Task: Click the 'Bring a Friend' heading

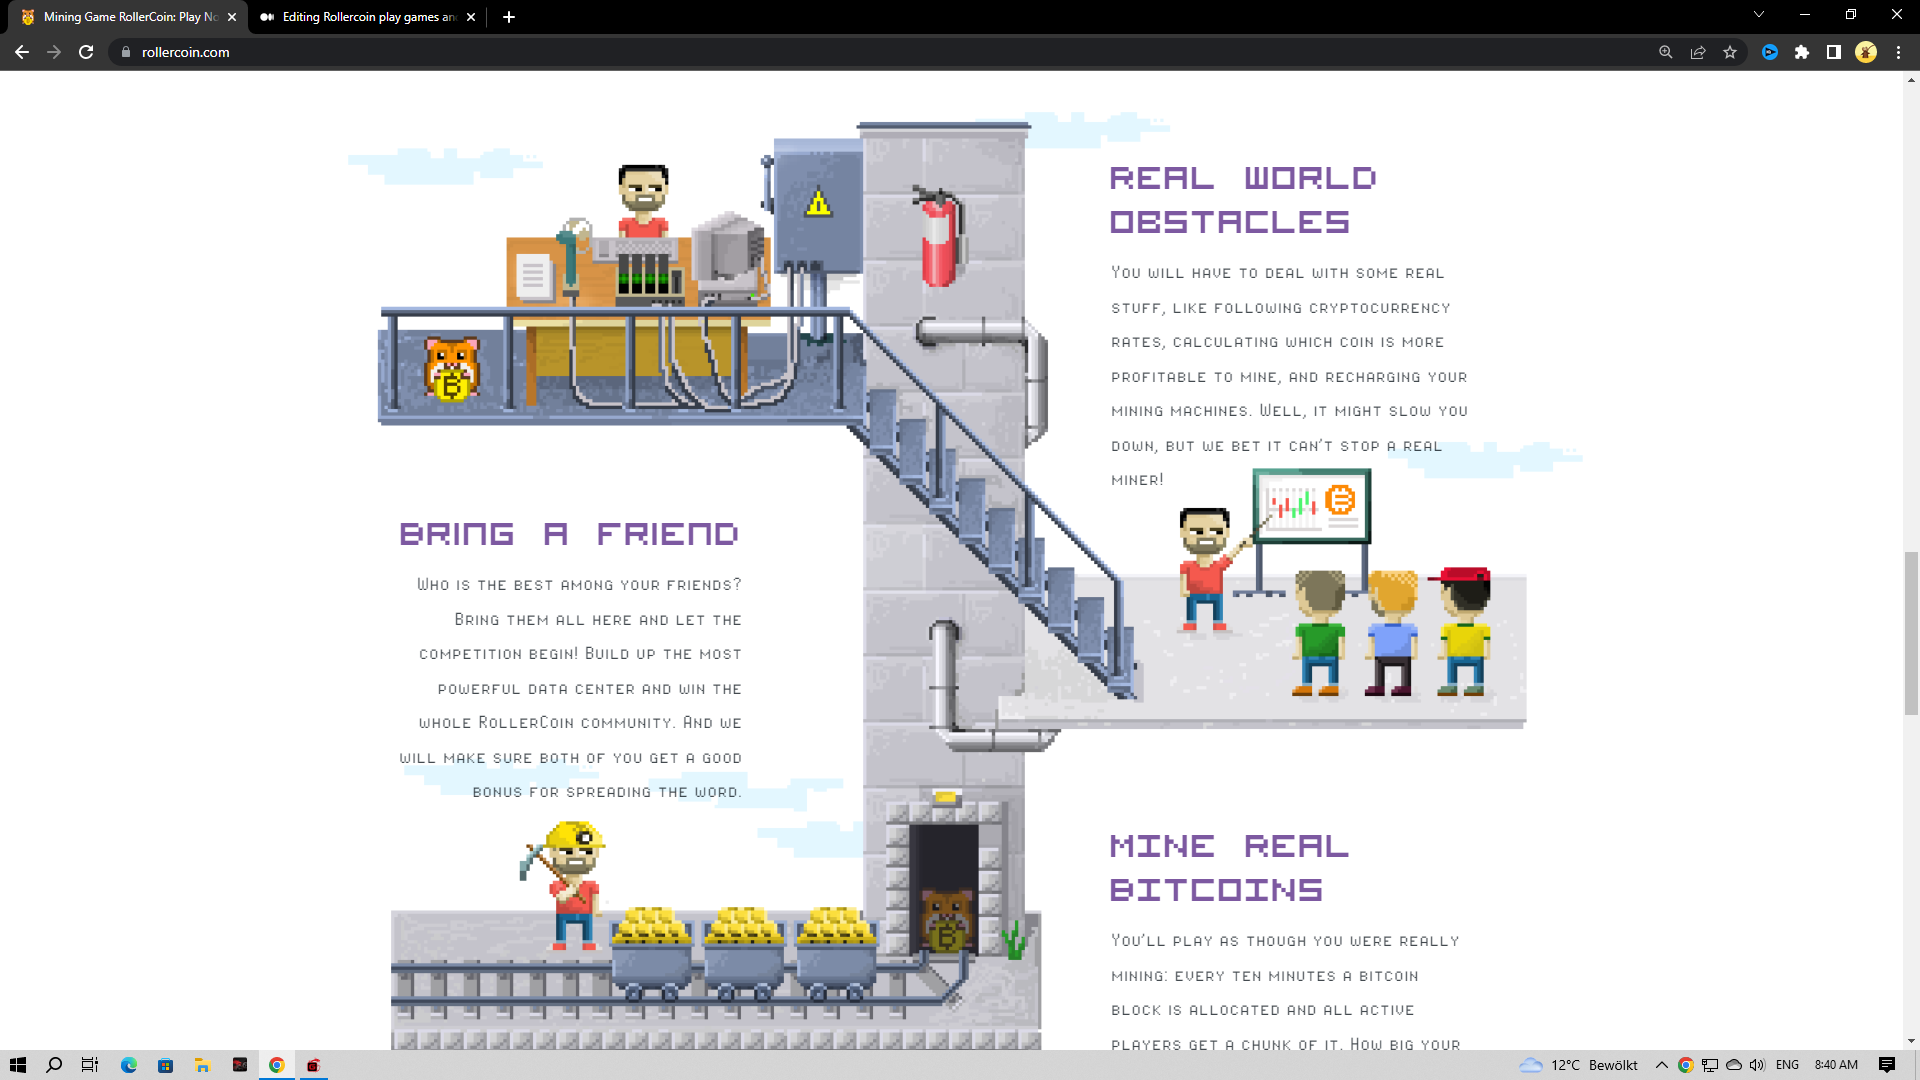Action: click(x=568, y=534)
